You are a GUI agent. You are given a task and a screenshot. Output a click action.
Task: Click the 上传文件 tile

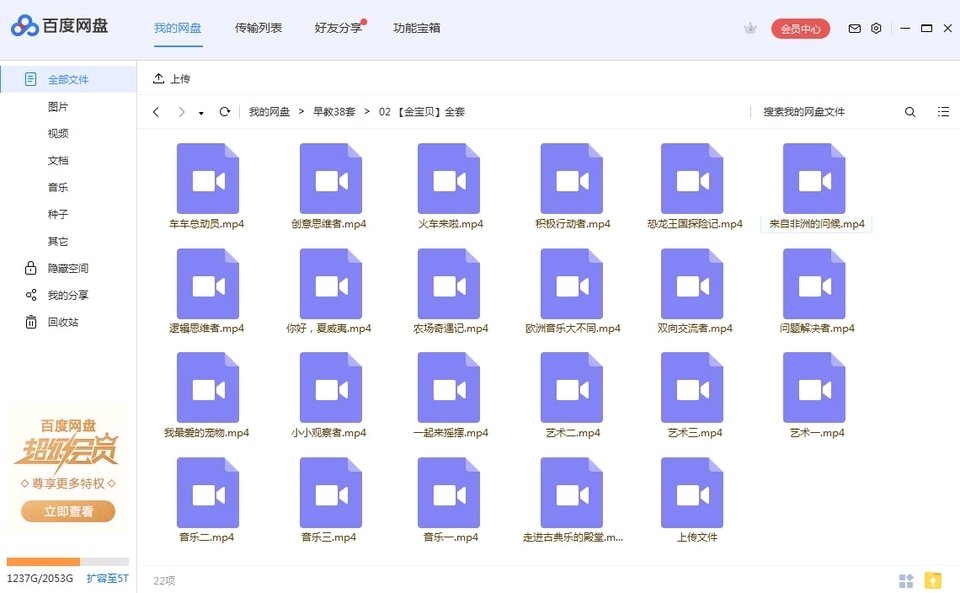pyautogui.click(x=694, y=501)
